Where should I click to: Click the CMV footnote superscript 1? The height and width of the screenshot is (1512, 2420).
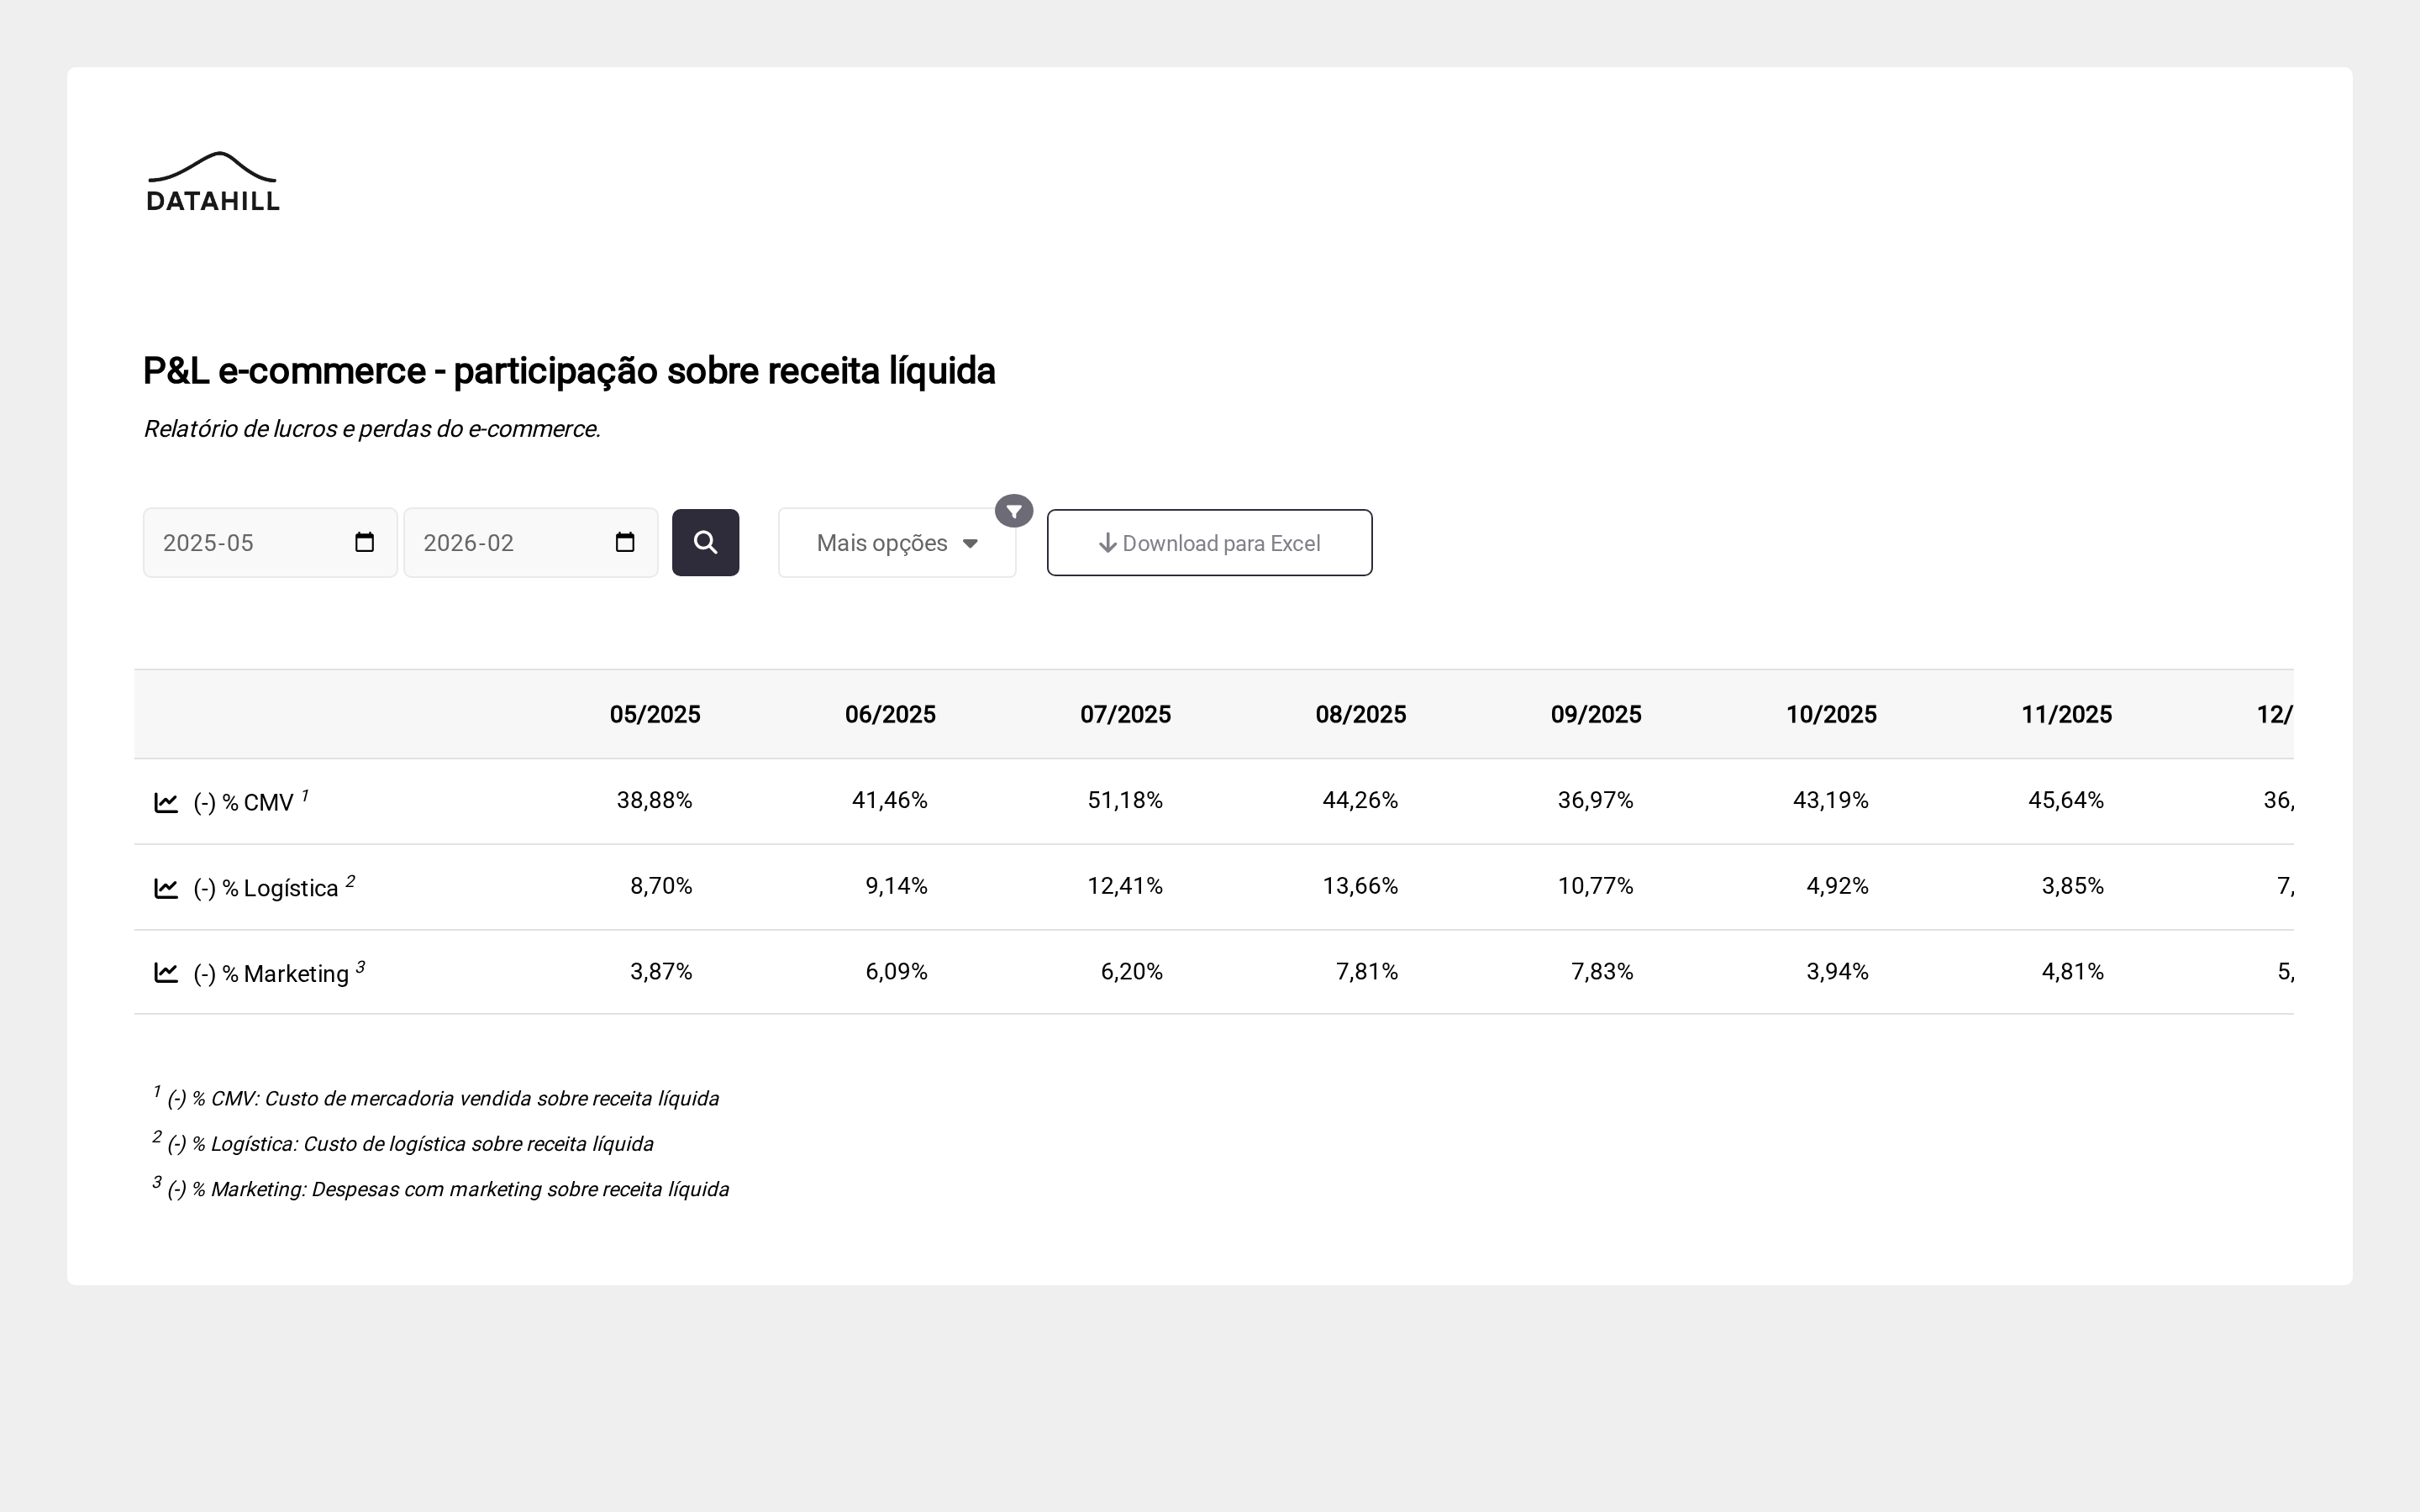pyautogui.click(x=305, y=795)
